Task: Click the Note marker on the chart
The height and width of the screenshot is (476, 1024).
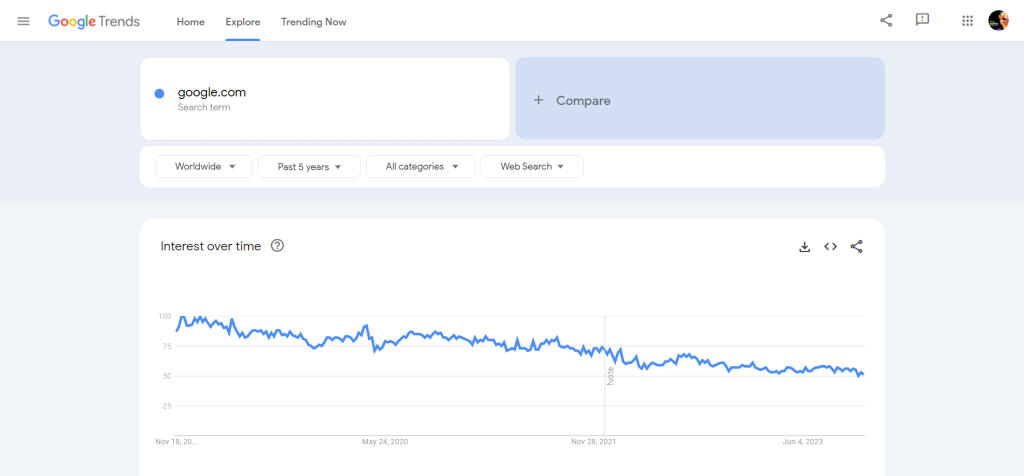Action: 611,375
